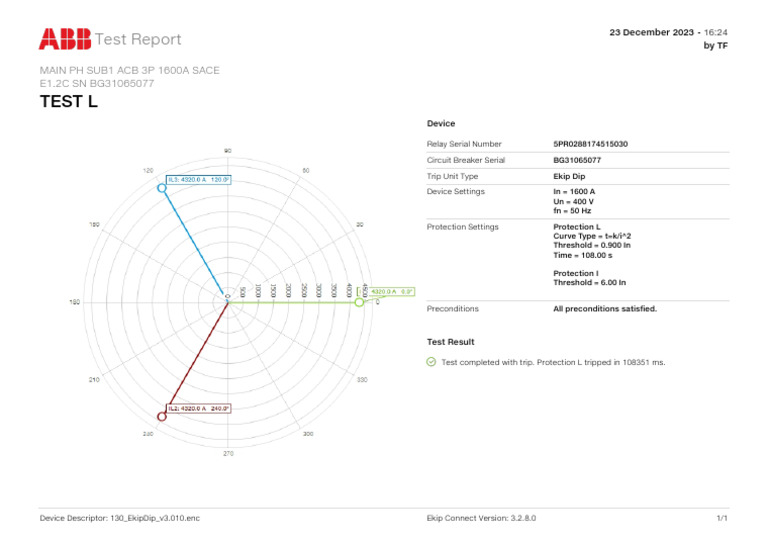Screen dimensions: 768x543
Task: Select the dark red IL2 phasor endpoint circle
Action: coord(162,415)
